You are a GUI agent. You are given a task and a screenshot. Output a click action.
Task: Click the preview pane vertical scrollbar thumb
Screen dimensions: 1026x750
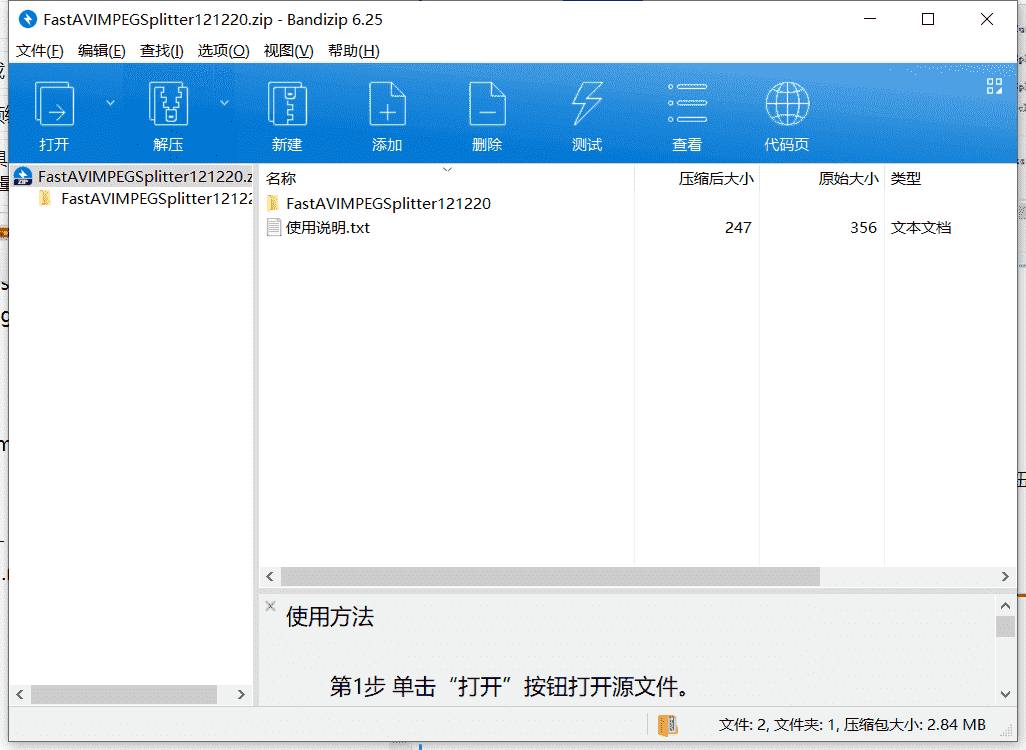(x=1006, y=627)
